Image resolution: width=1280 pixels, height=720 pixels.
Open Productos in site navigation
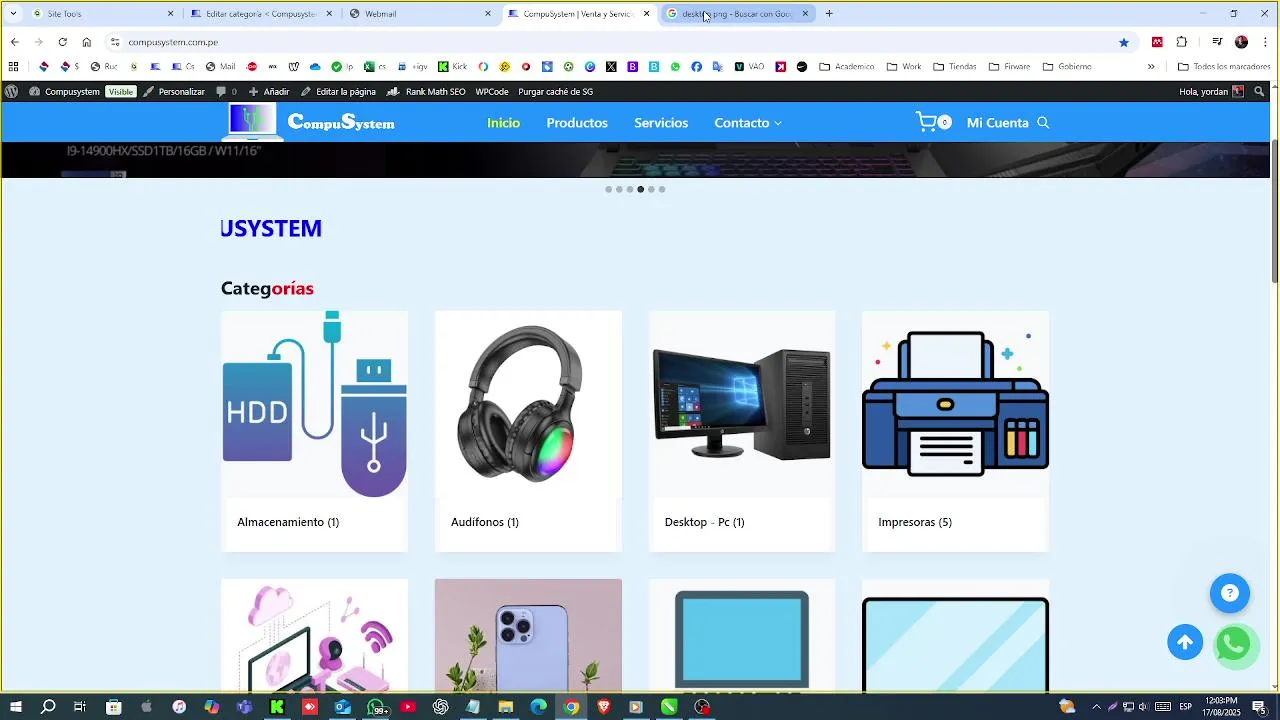point(577,123)
